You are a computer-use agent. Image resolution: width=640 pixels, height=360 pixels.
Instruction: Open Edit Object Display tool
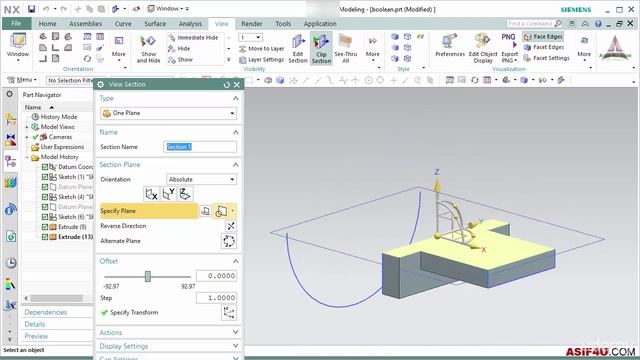click(x=483, y=48)
